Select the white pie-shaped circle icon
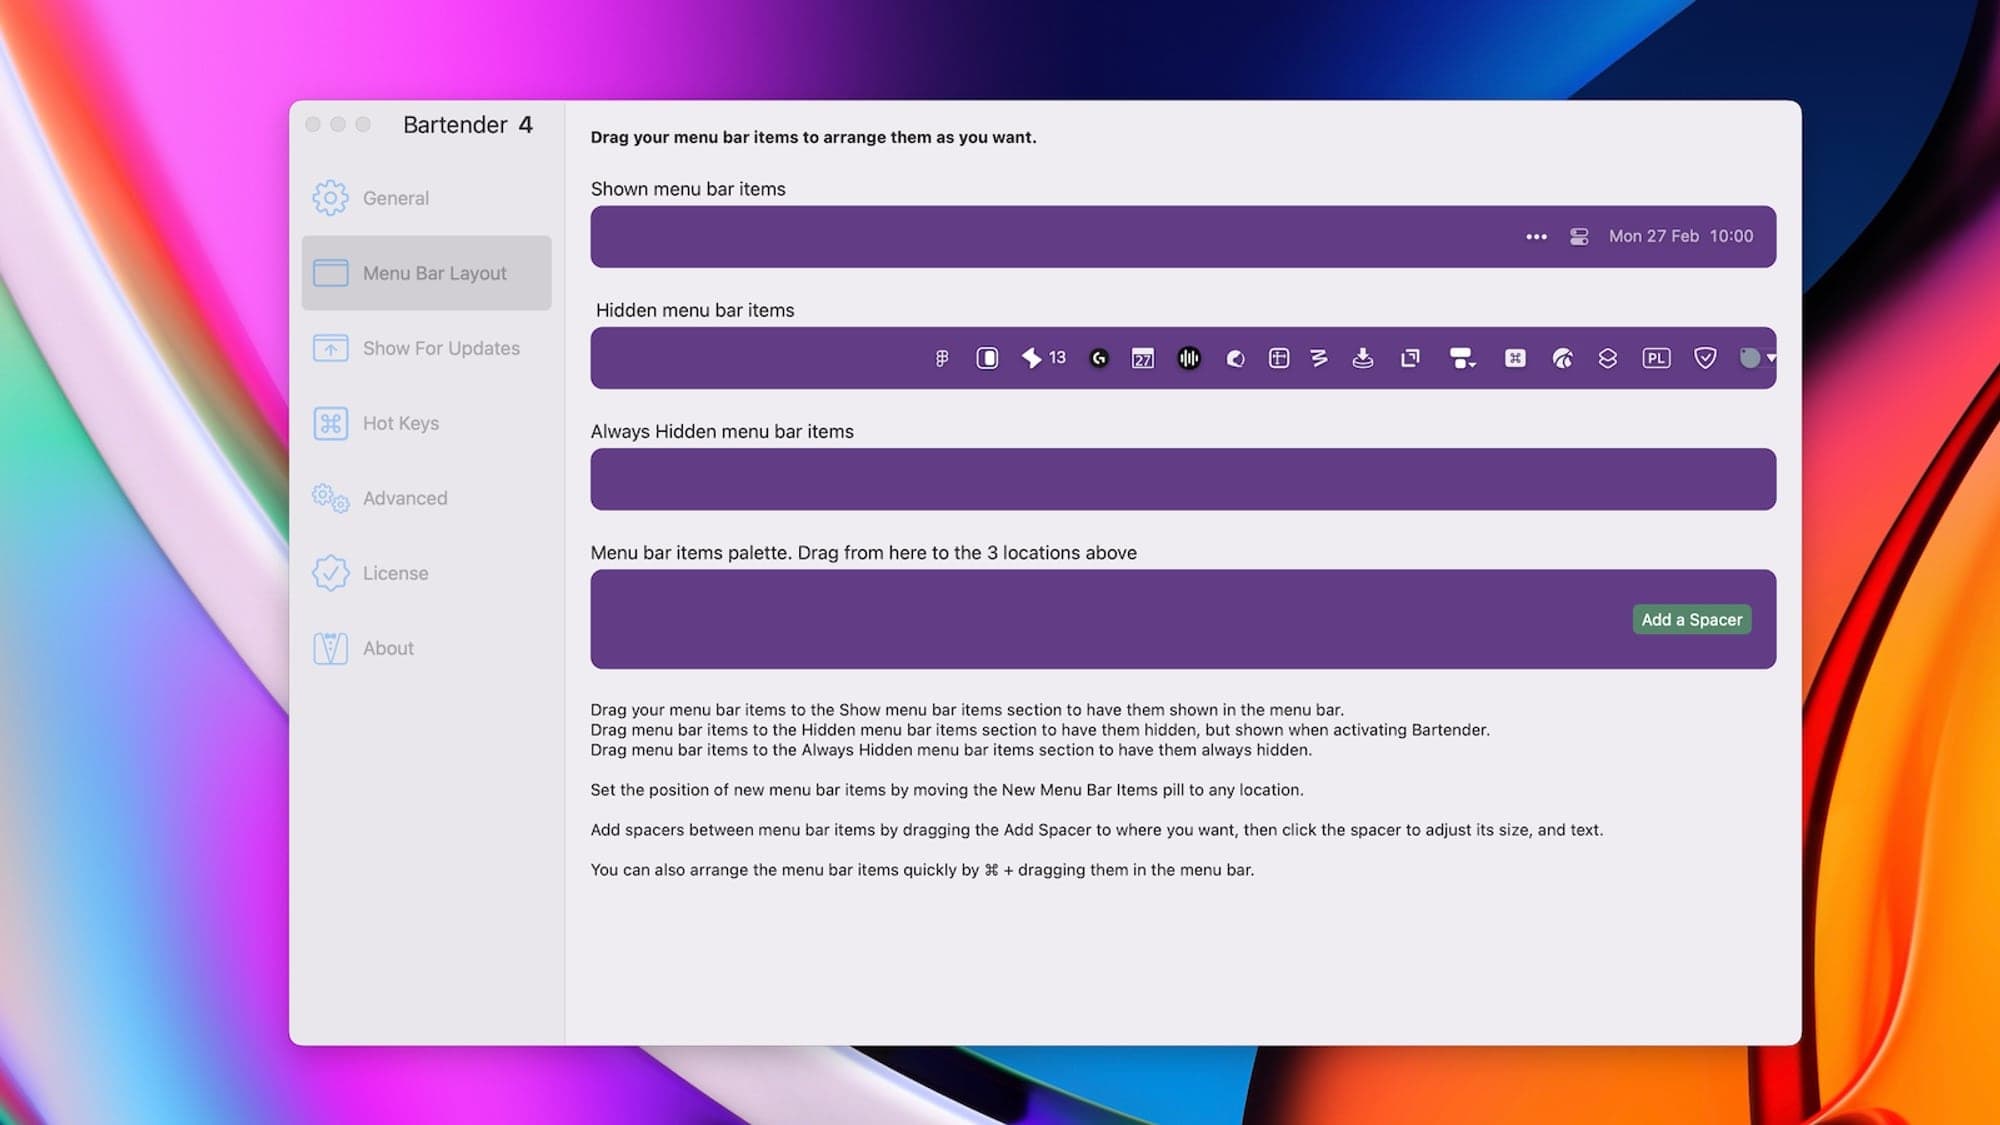 [x=1235, y=358]
